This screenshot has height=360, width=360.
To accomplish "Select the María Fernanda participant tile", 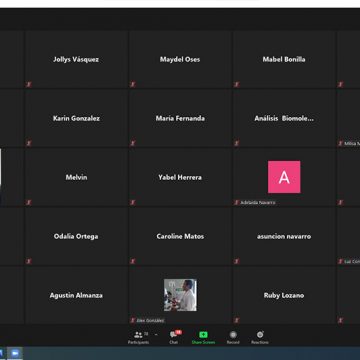I will (x=180, y=118).
